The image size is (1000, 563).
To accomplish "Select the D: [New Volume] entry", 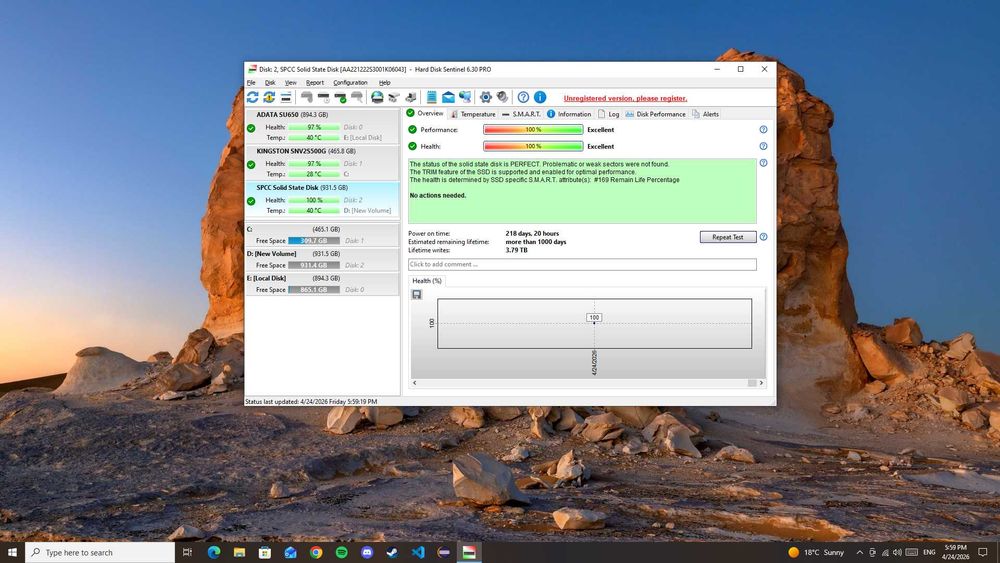I will [323, 259].
